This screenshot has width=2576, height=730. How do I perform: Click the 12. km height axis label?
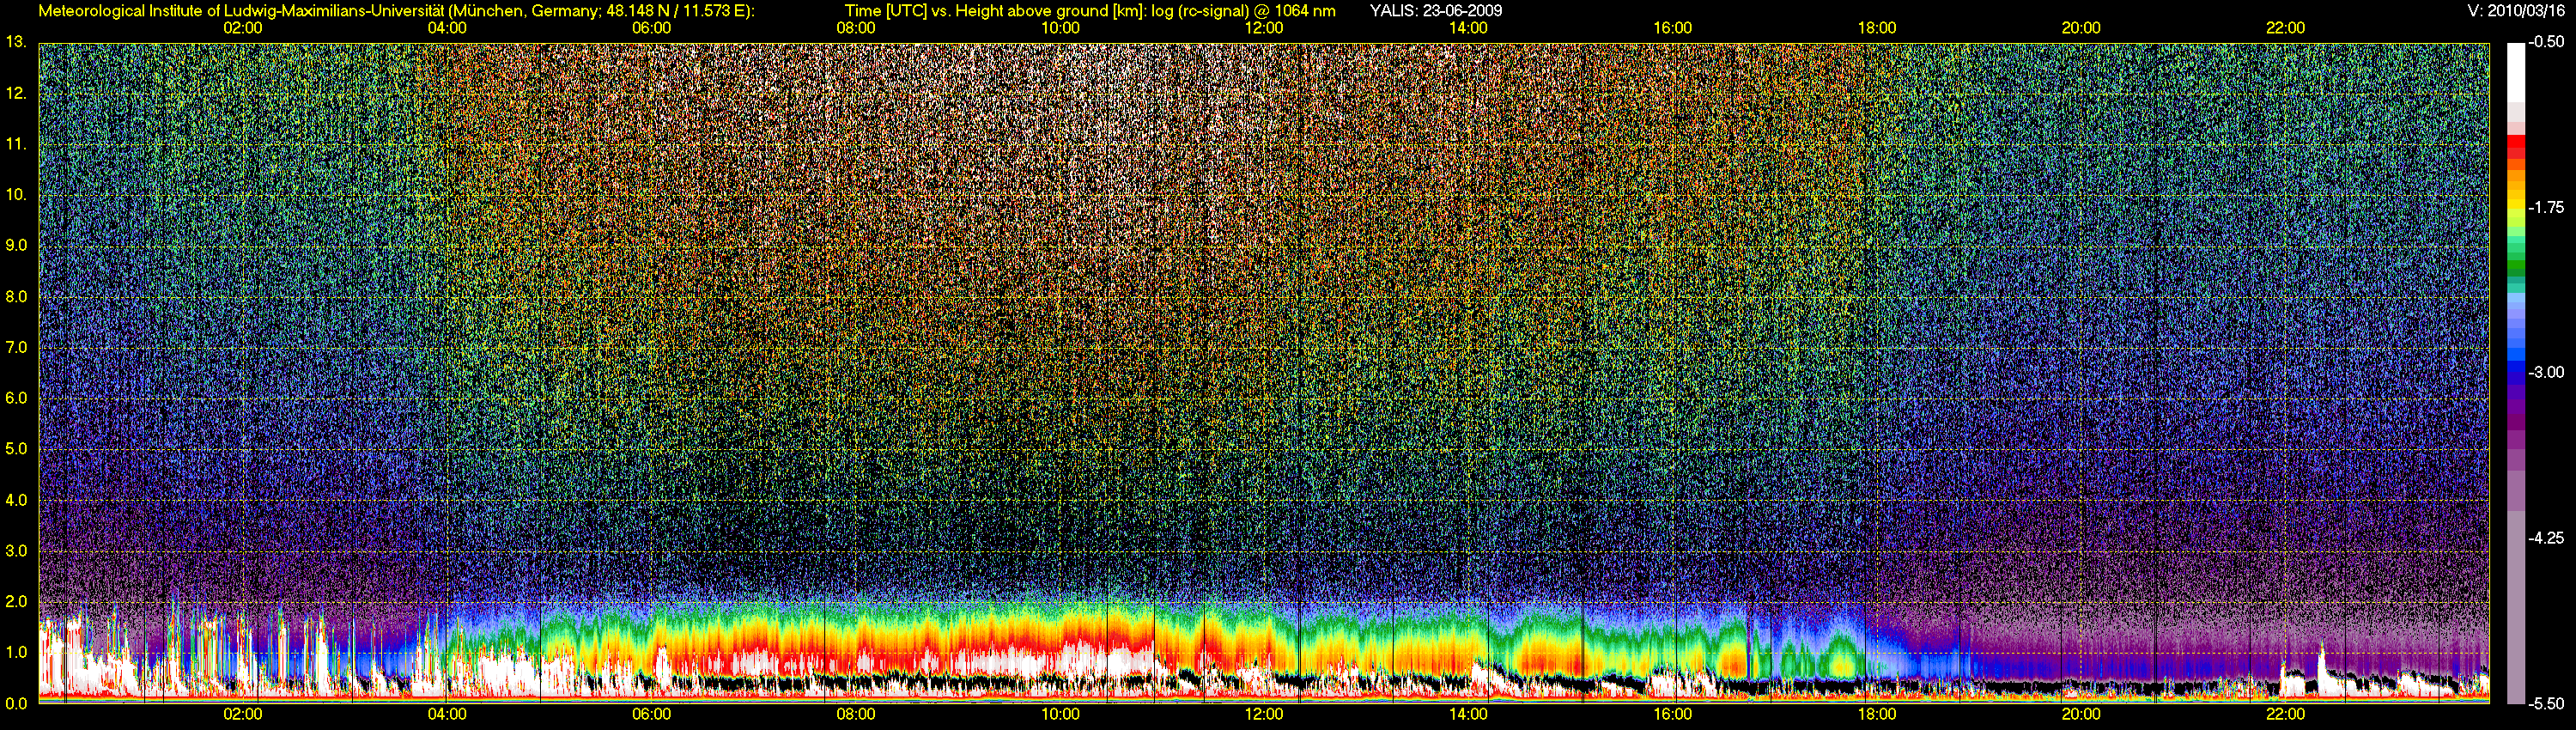16,93
